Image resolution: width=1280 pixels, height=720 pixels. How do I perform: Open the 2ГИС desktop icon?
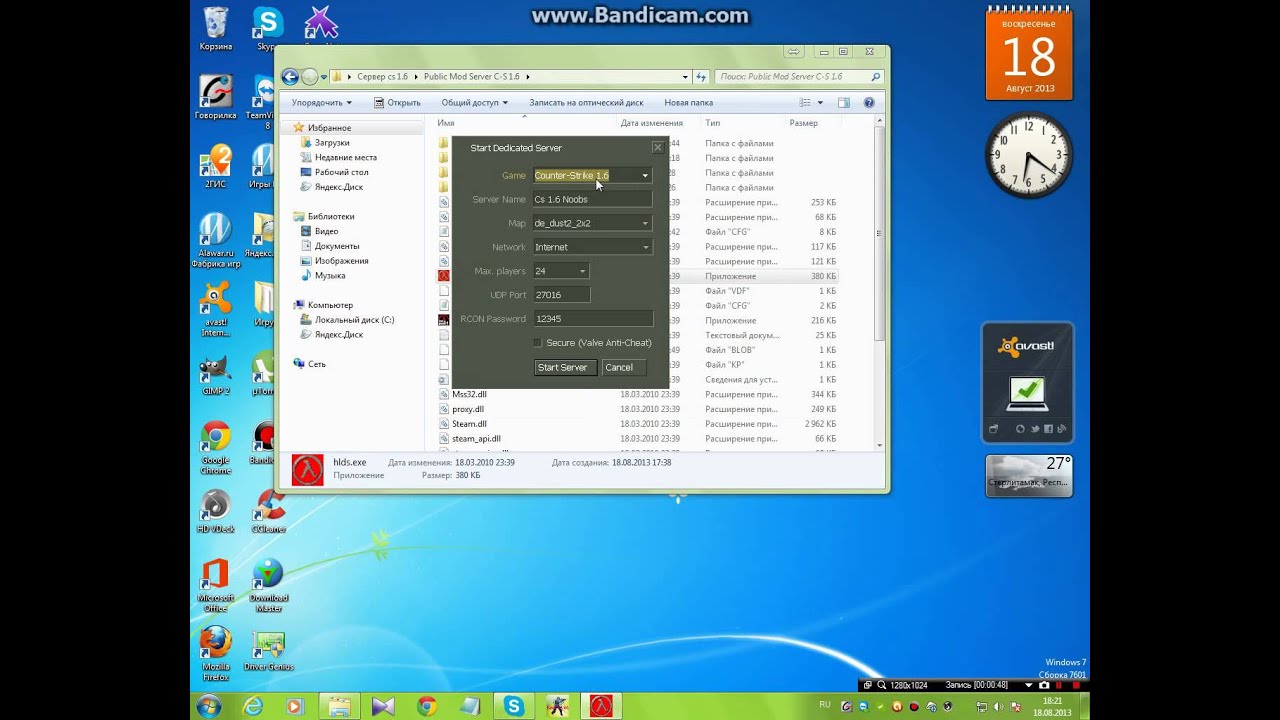[x=215, y=167]
